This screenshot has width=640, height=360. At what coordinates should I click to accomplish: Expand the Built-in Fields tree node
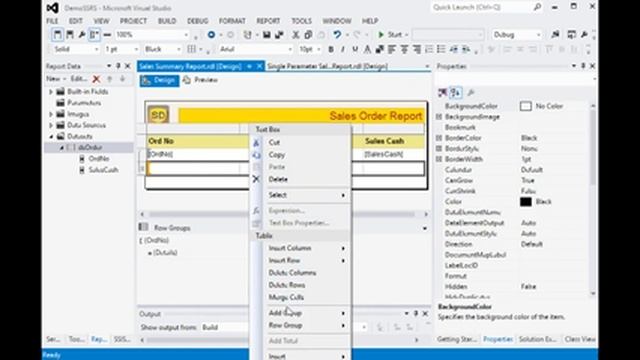51,92
